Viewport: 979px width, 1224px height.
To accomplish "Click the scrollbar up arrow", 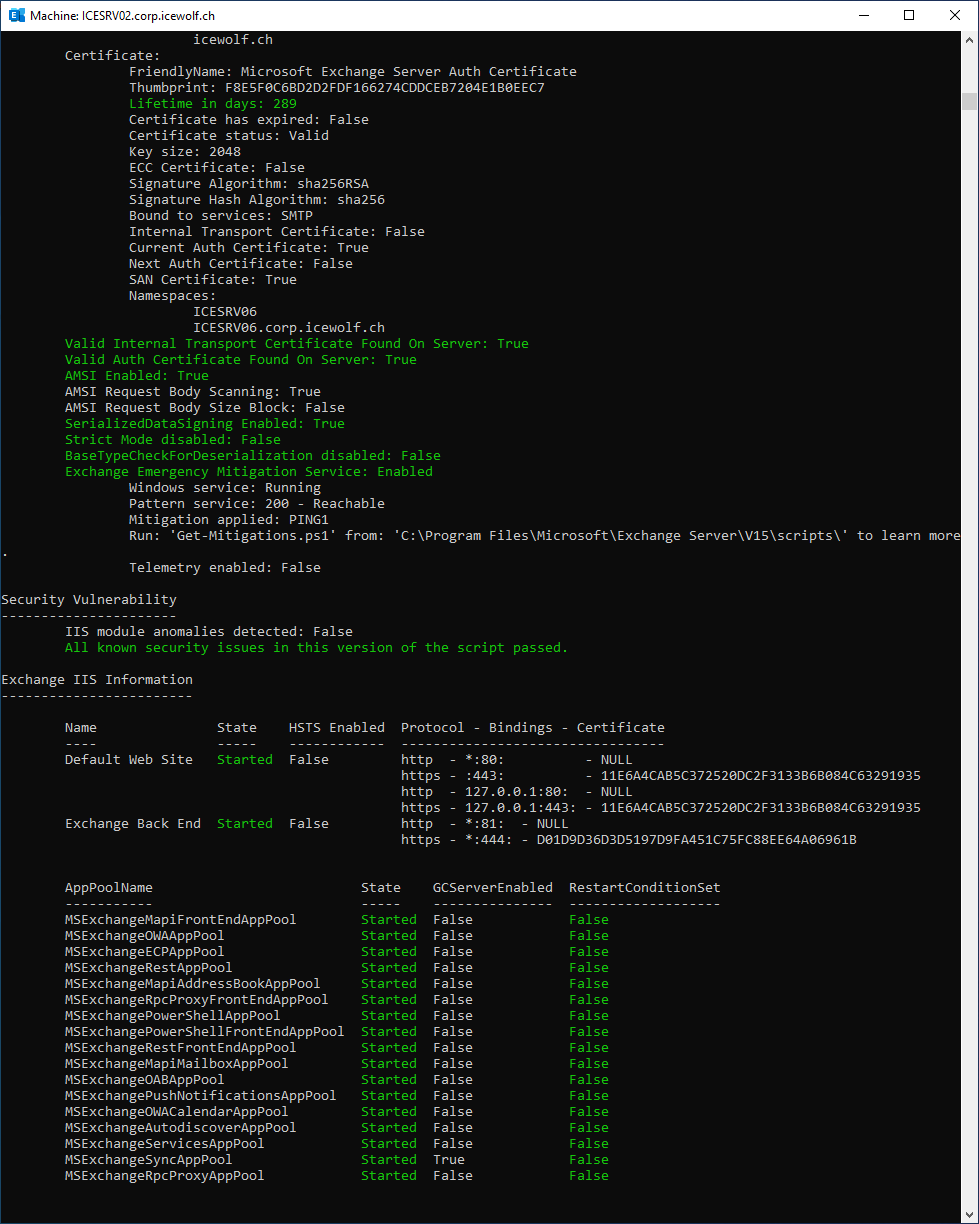I will (969, 39).
